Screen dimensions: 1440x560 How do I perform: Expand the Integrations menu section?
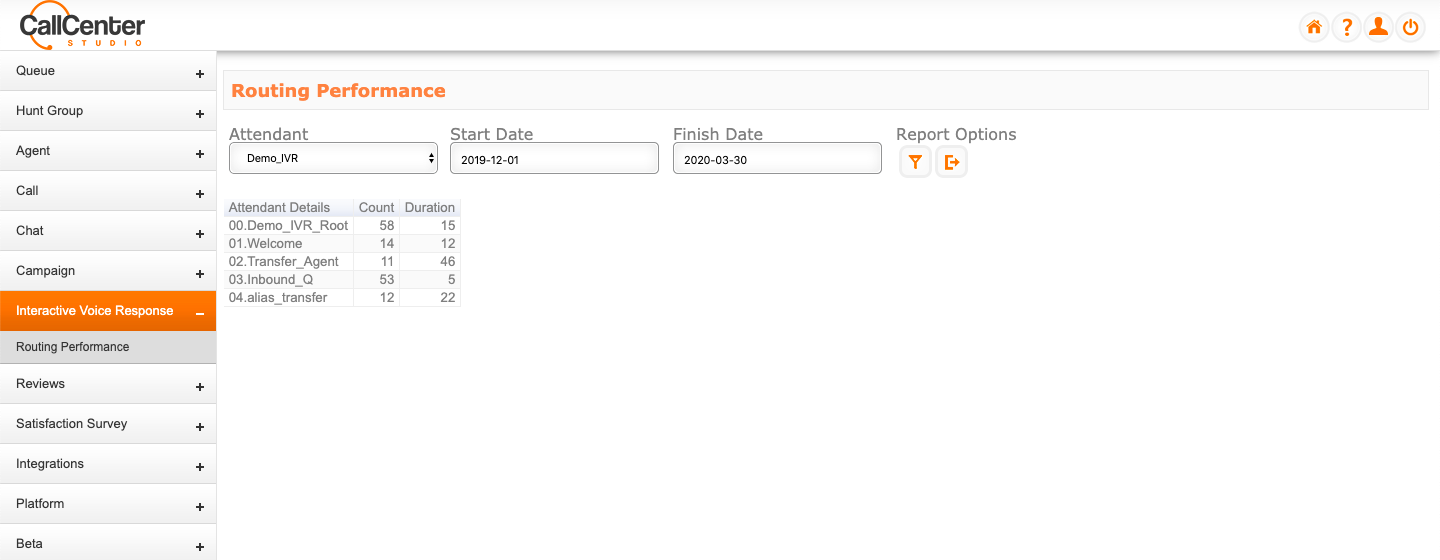click(108, 464)
